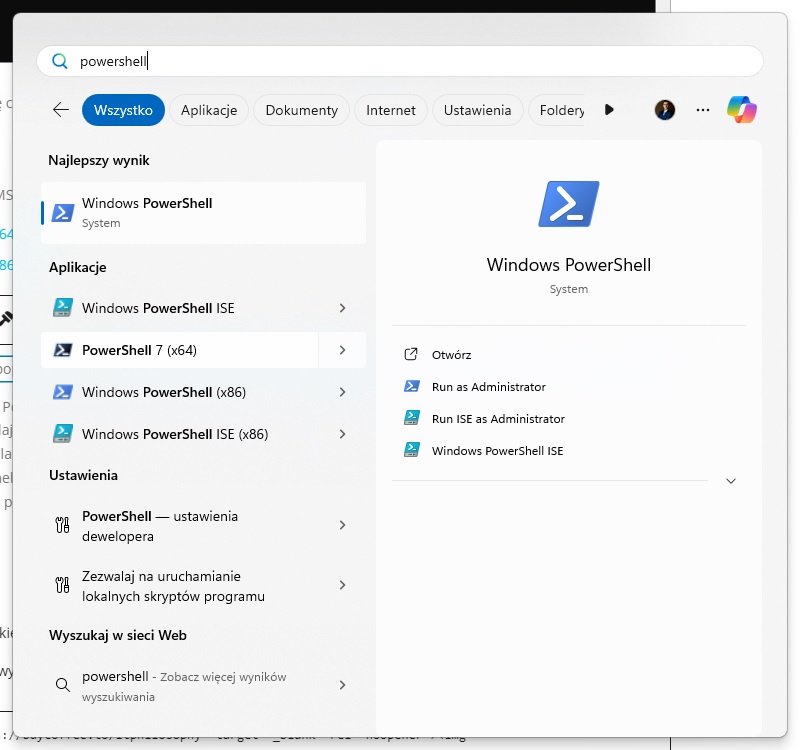The width and height of the screenshot is (800, 750).
Task: Open Windows PowerShell ISE app result
Action: click(180, 308)
